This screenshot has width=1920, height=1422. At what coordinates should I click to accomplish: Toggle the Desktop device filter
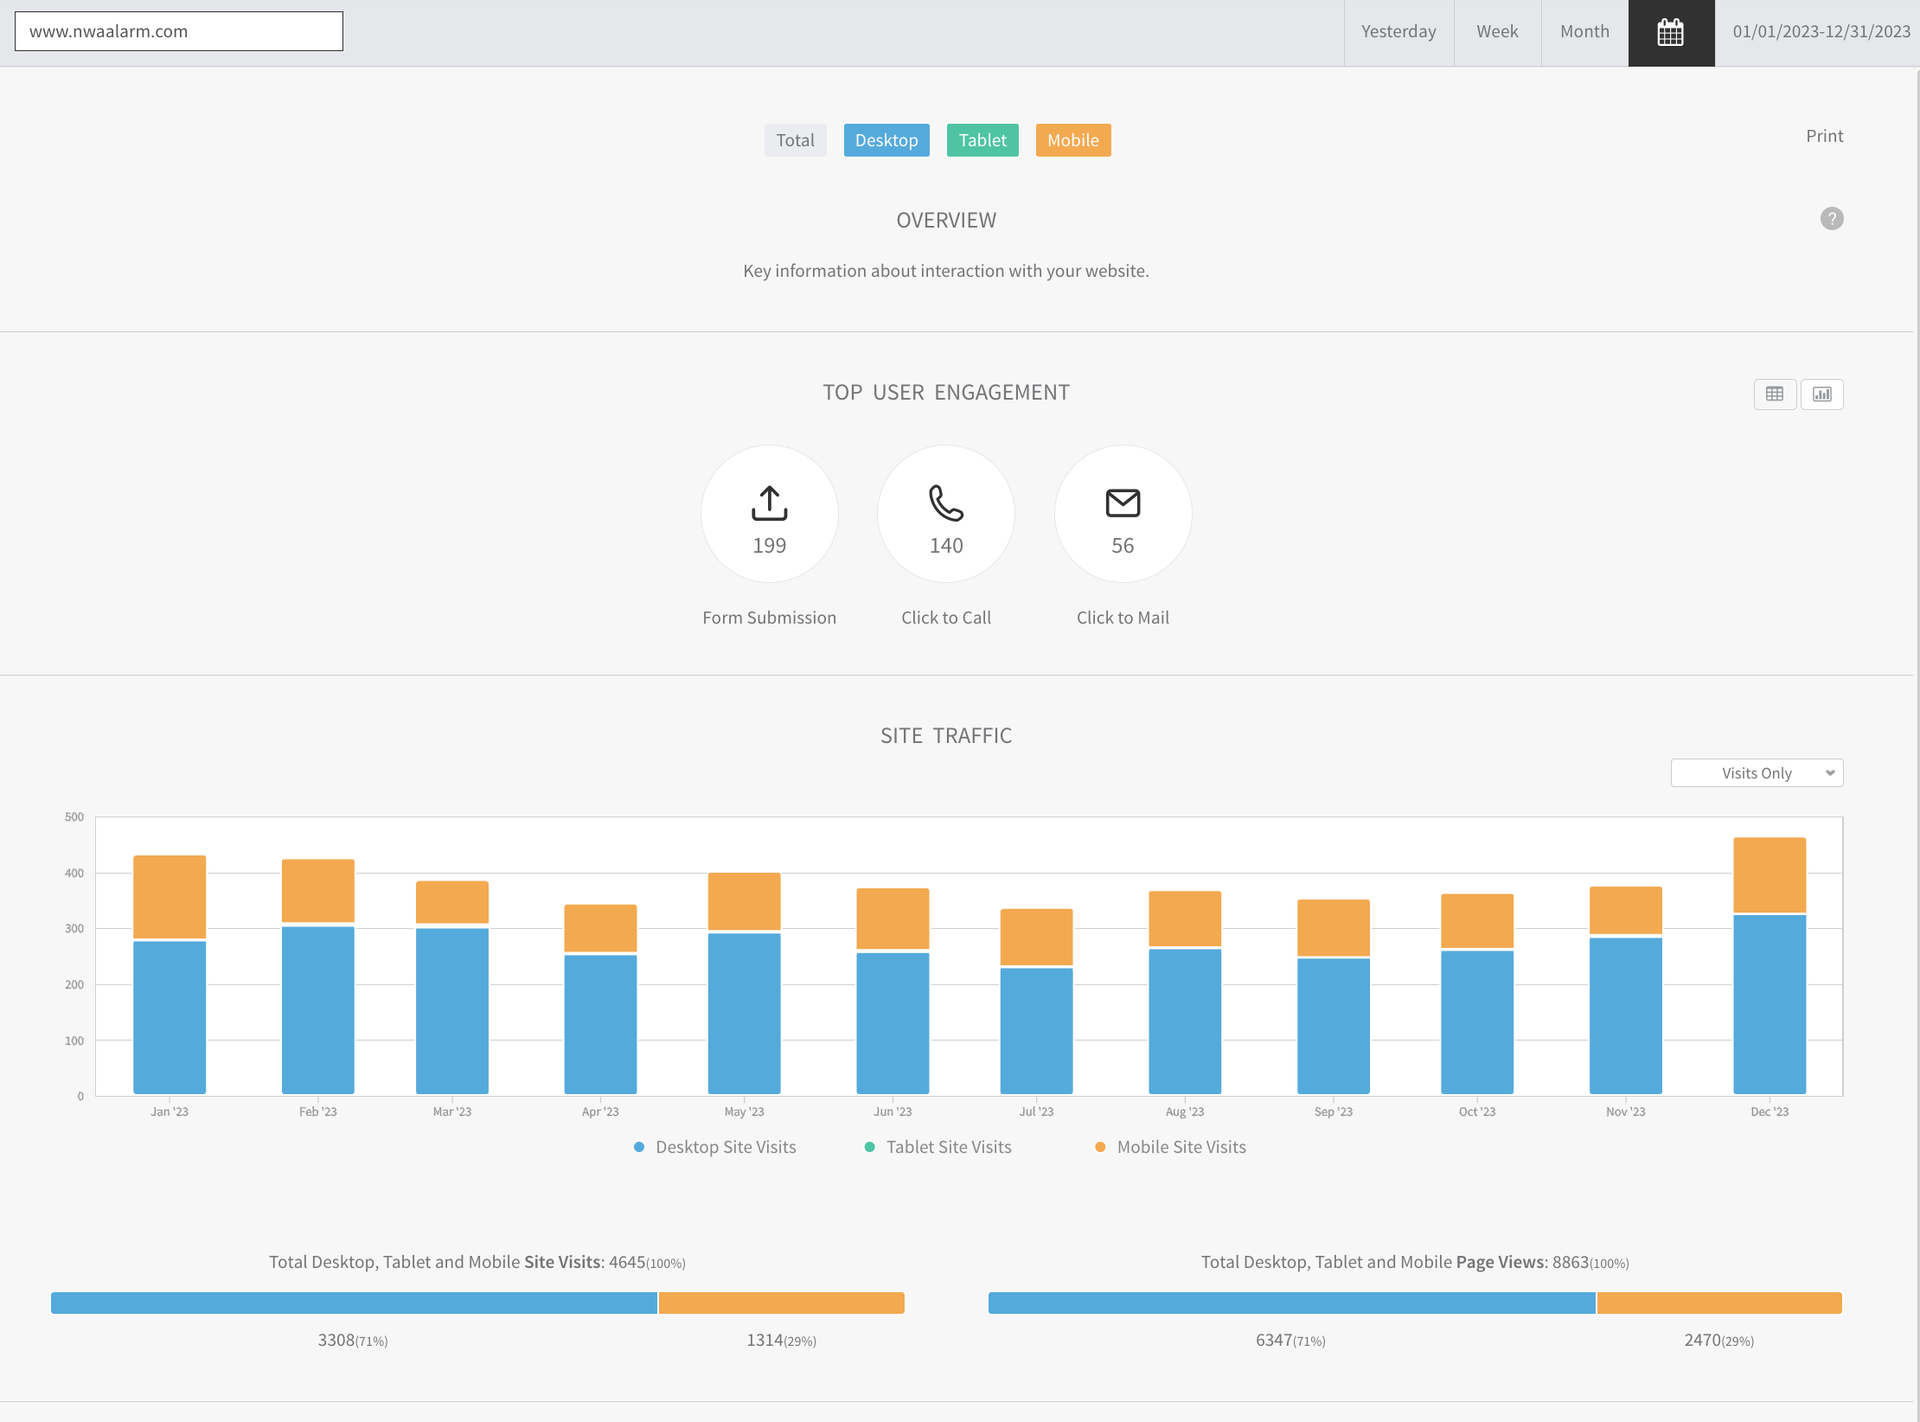pos(886,140)
